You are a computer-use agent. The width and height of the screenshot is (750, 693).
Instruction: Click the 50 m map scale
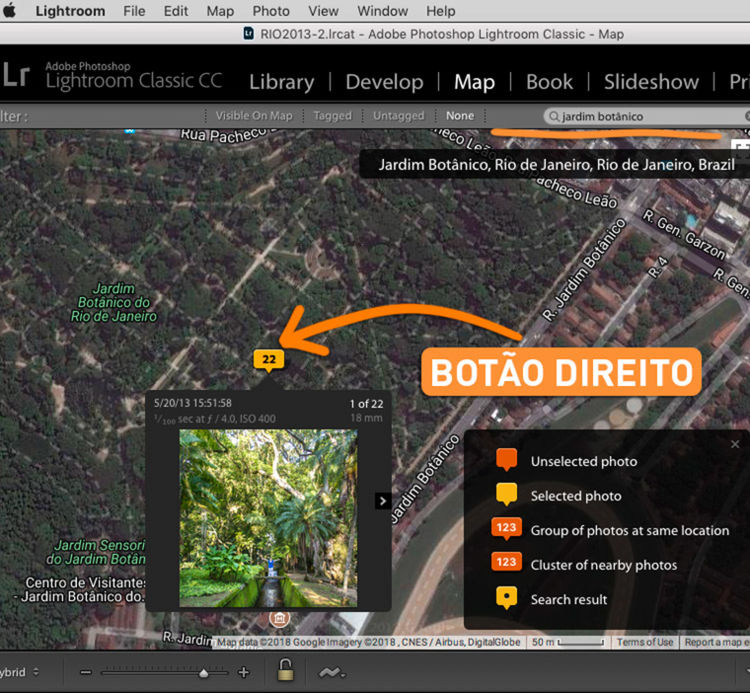coord(568,642)
